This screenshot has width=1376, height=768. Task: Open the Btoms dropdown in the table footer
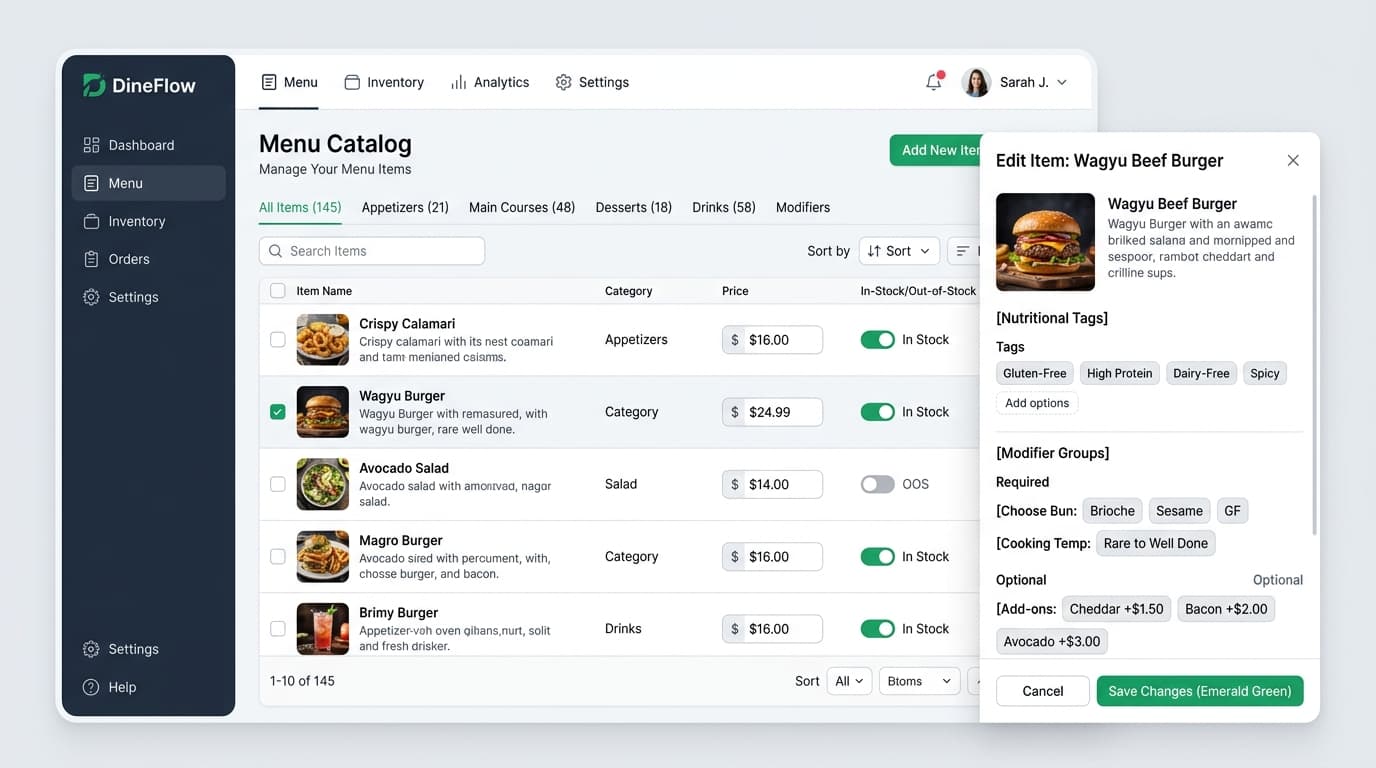coord(919,681)
